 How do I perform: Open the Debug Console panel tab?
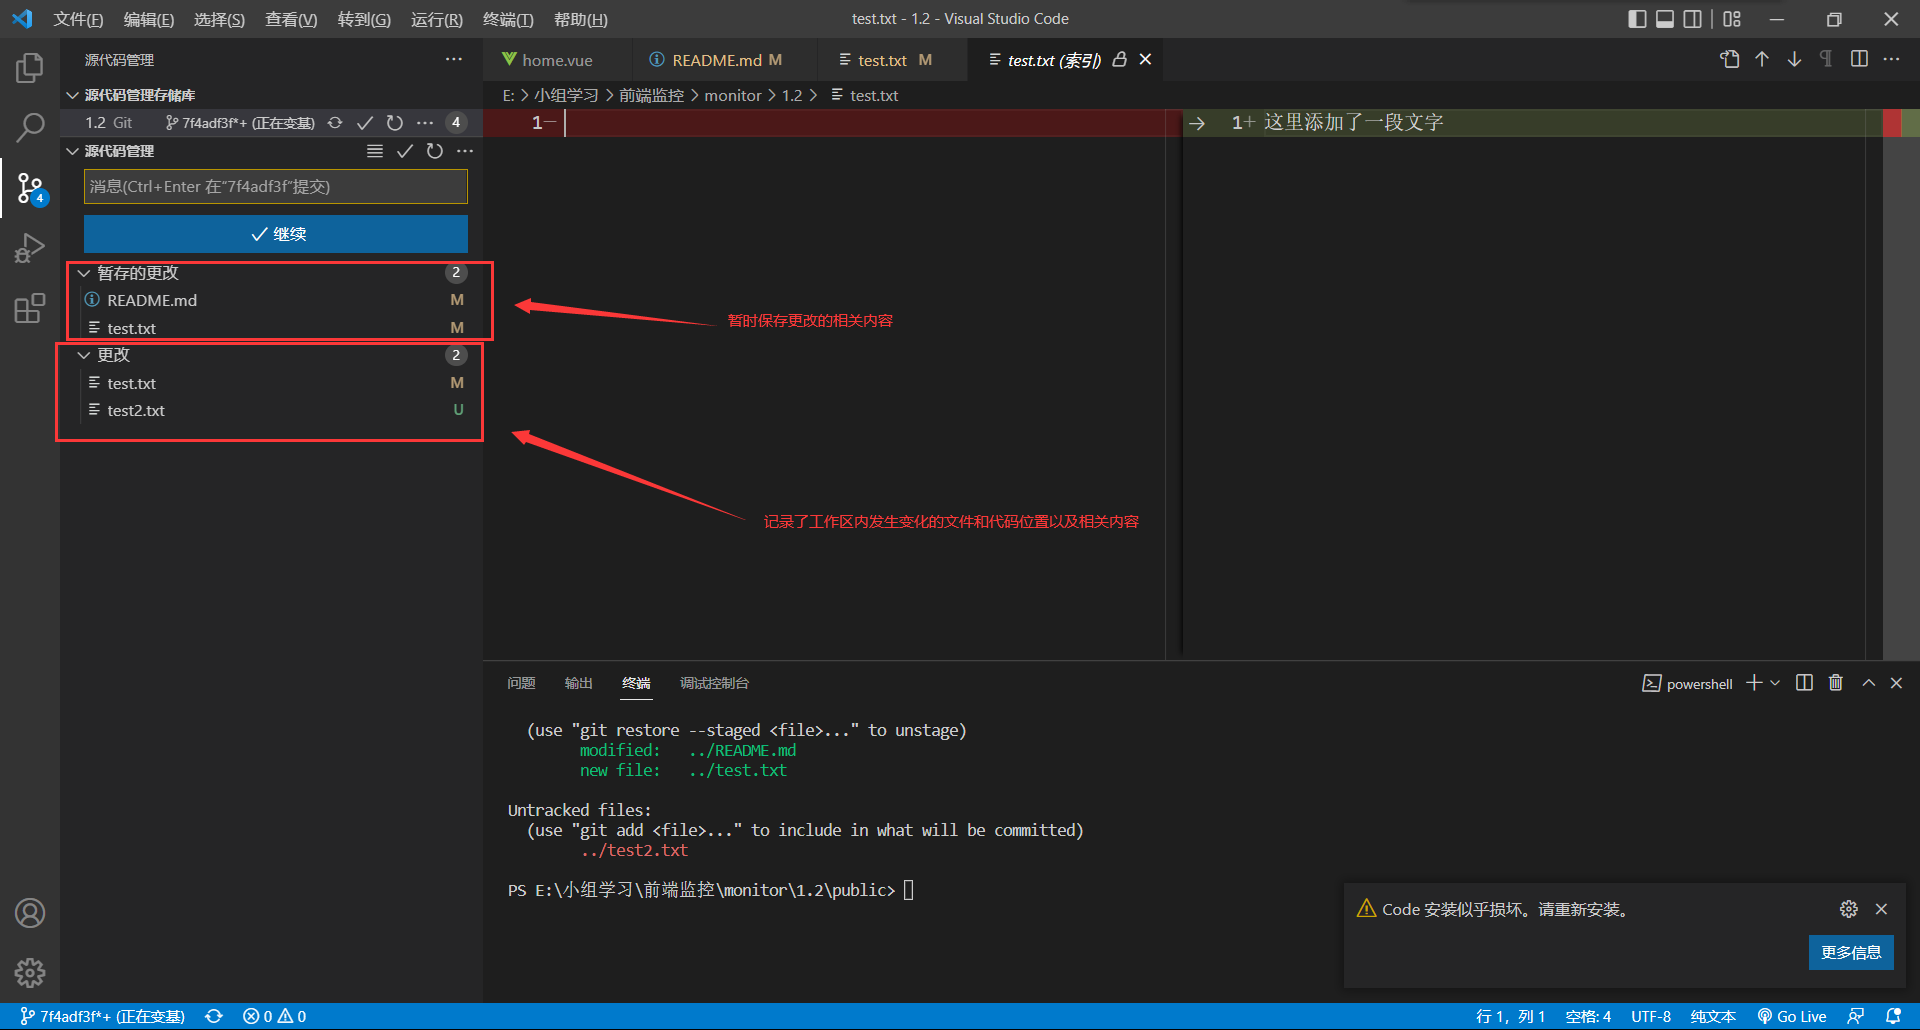[714, 683]
